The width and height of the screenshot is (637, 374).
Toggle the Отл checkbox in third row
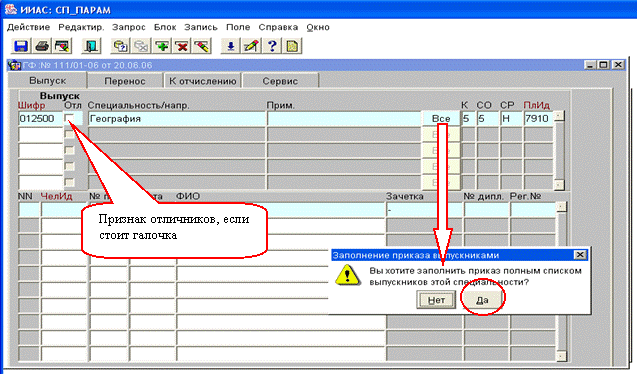click(x=70, y=150)
